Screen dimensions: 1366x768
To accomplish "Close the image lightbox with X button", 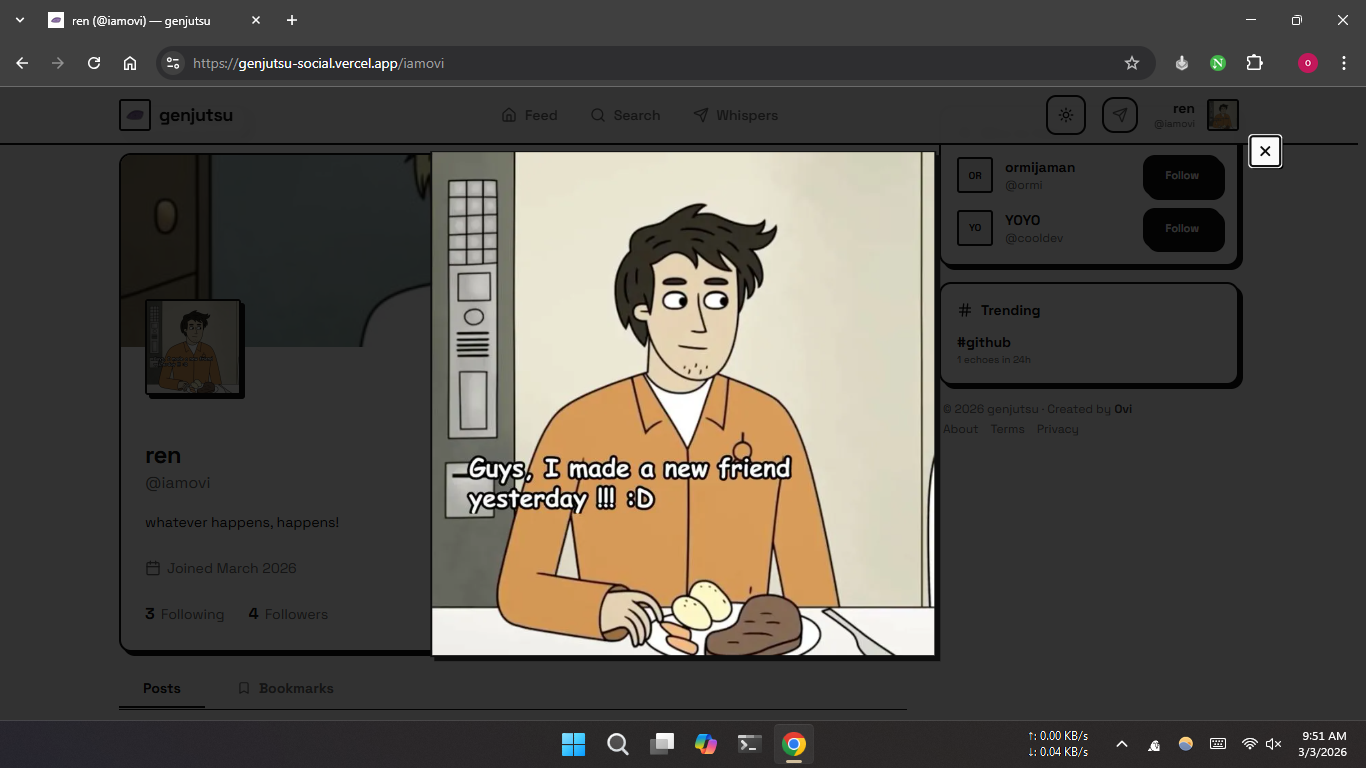I will coord(1265,151).
